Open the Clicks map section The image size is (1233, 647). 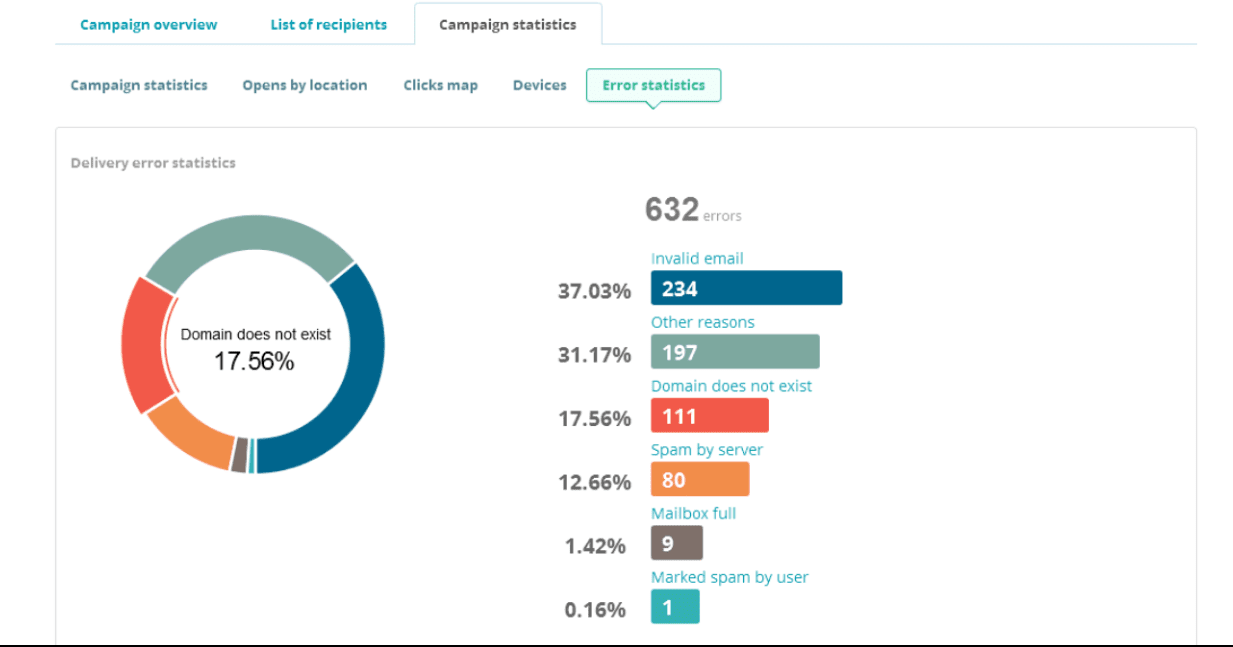[440, 85]
